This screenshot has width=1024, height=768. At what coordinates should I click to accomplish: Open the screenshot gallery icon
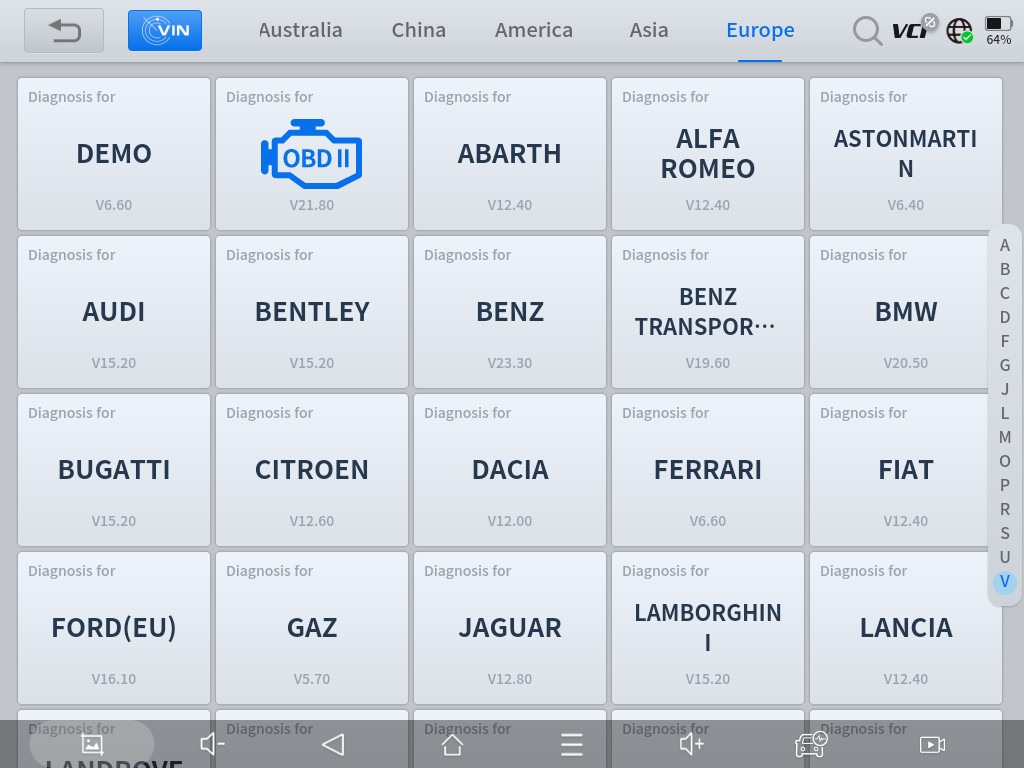(x=92, y=744)
